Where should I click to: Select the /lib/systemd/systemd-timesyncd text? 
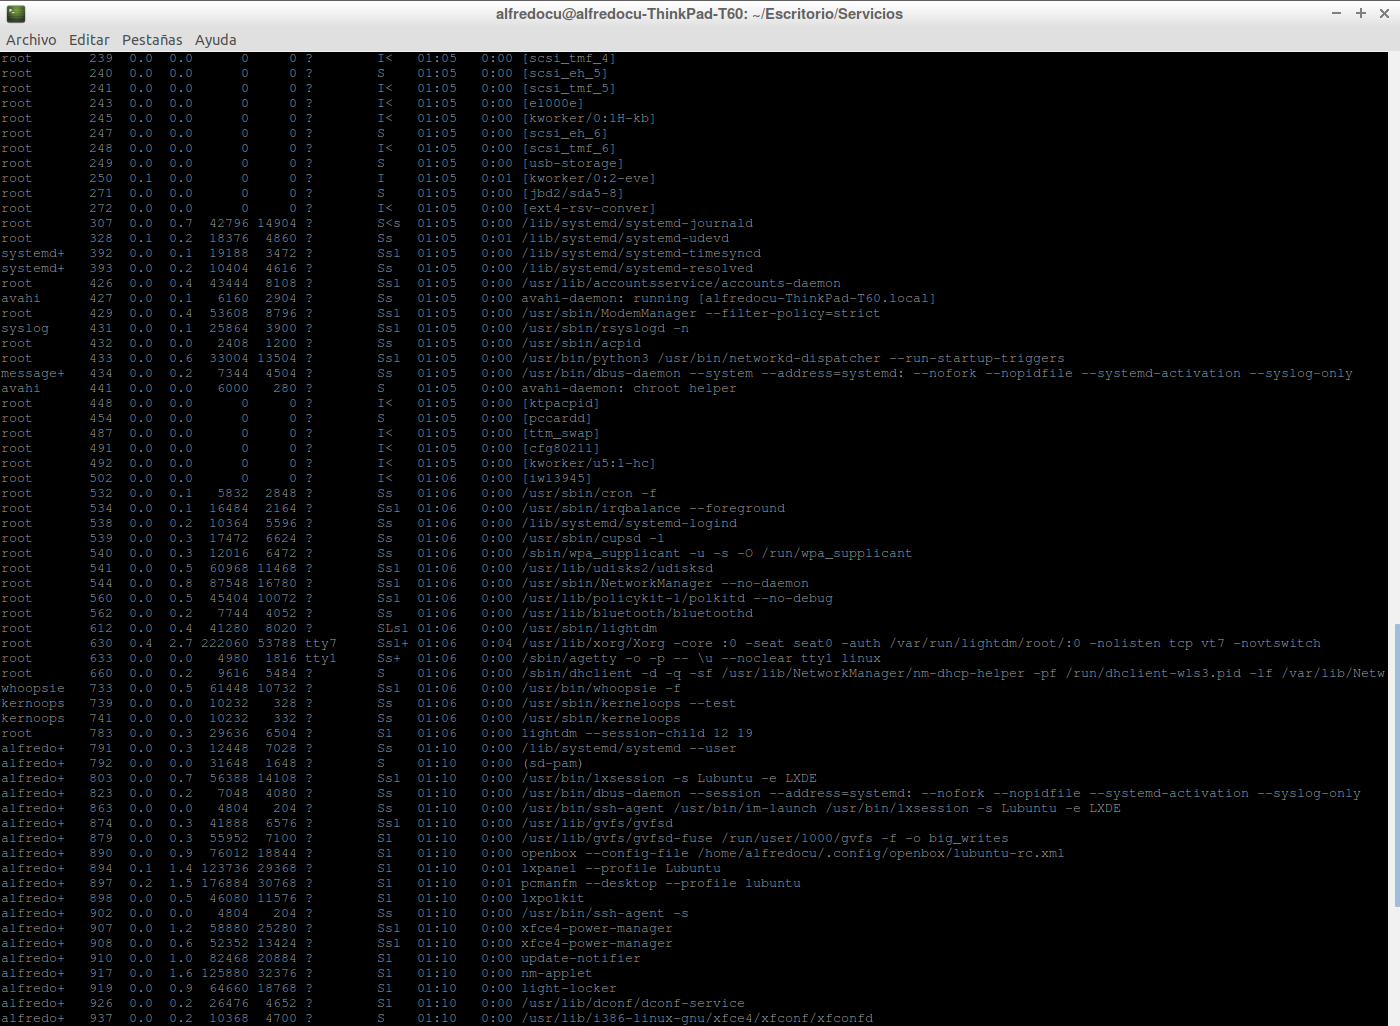[641, 254]
